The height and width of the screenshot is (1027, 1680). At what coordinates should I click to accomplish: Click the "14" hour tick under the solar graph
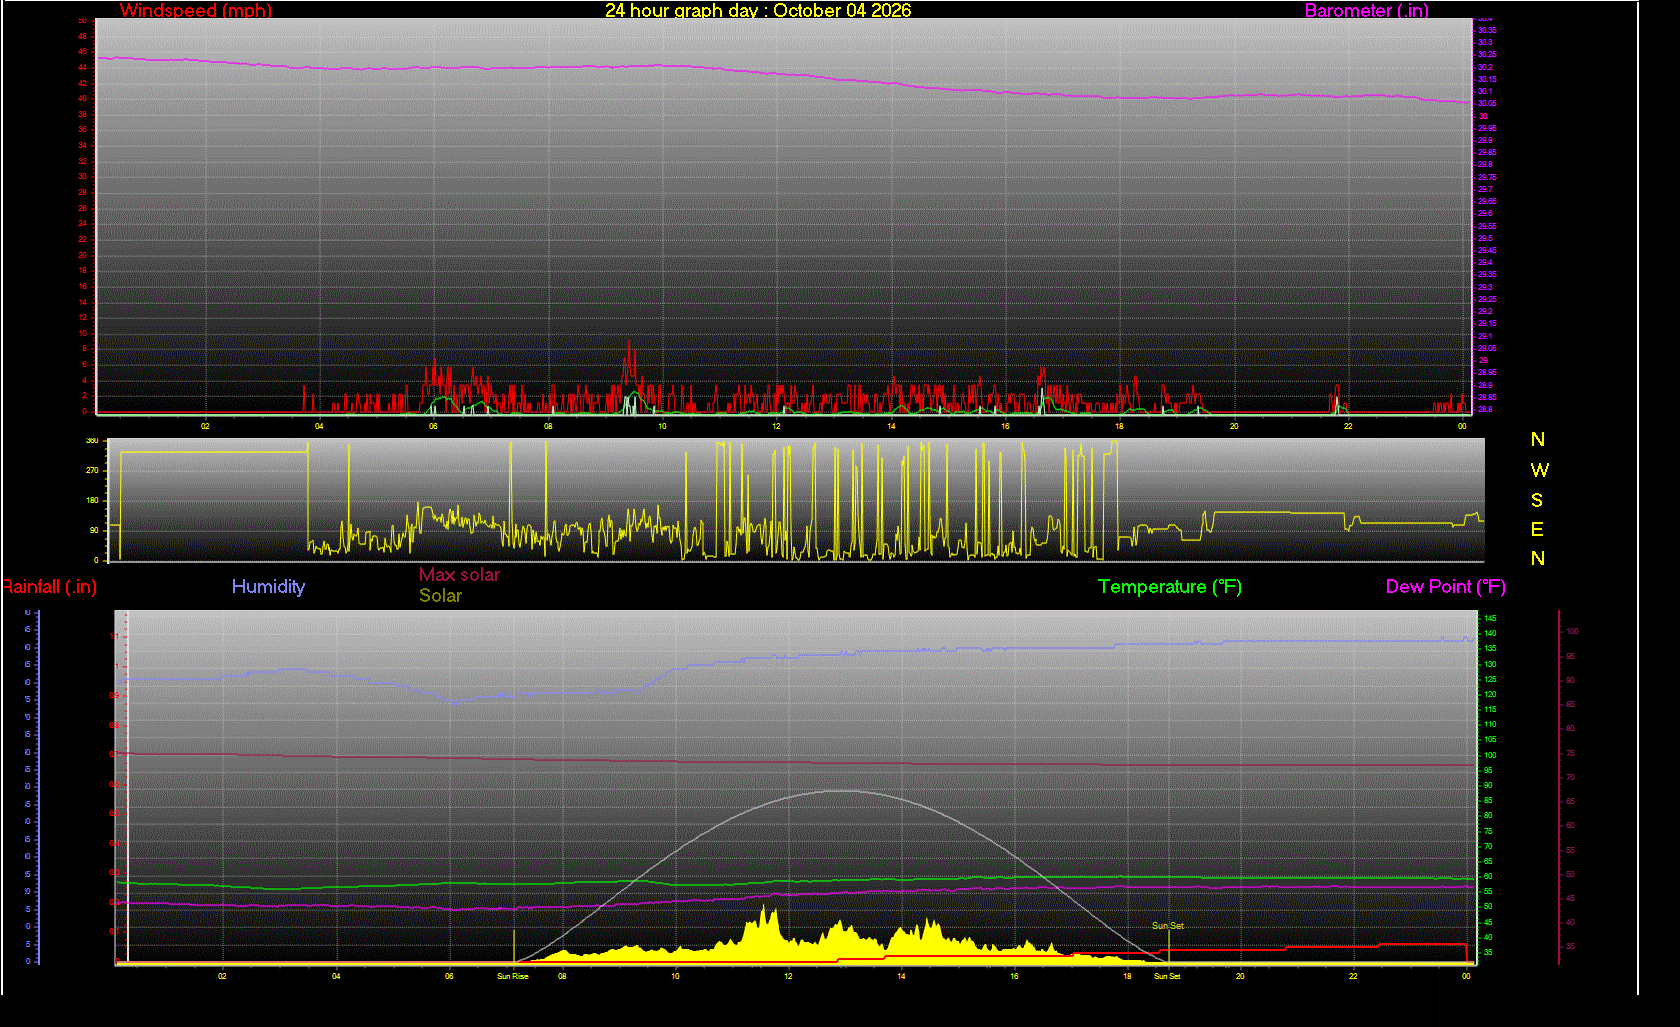tap(901, 976)
